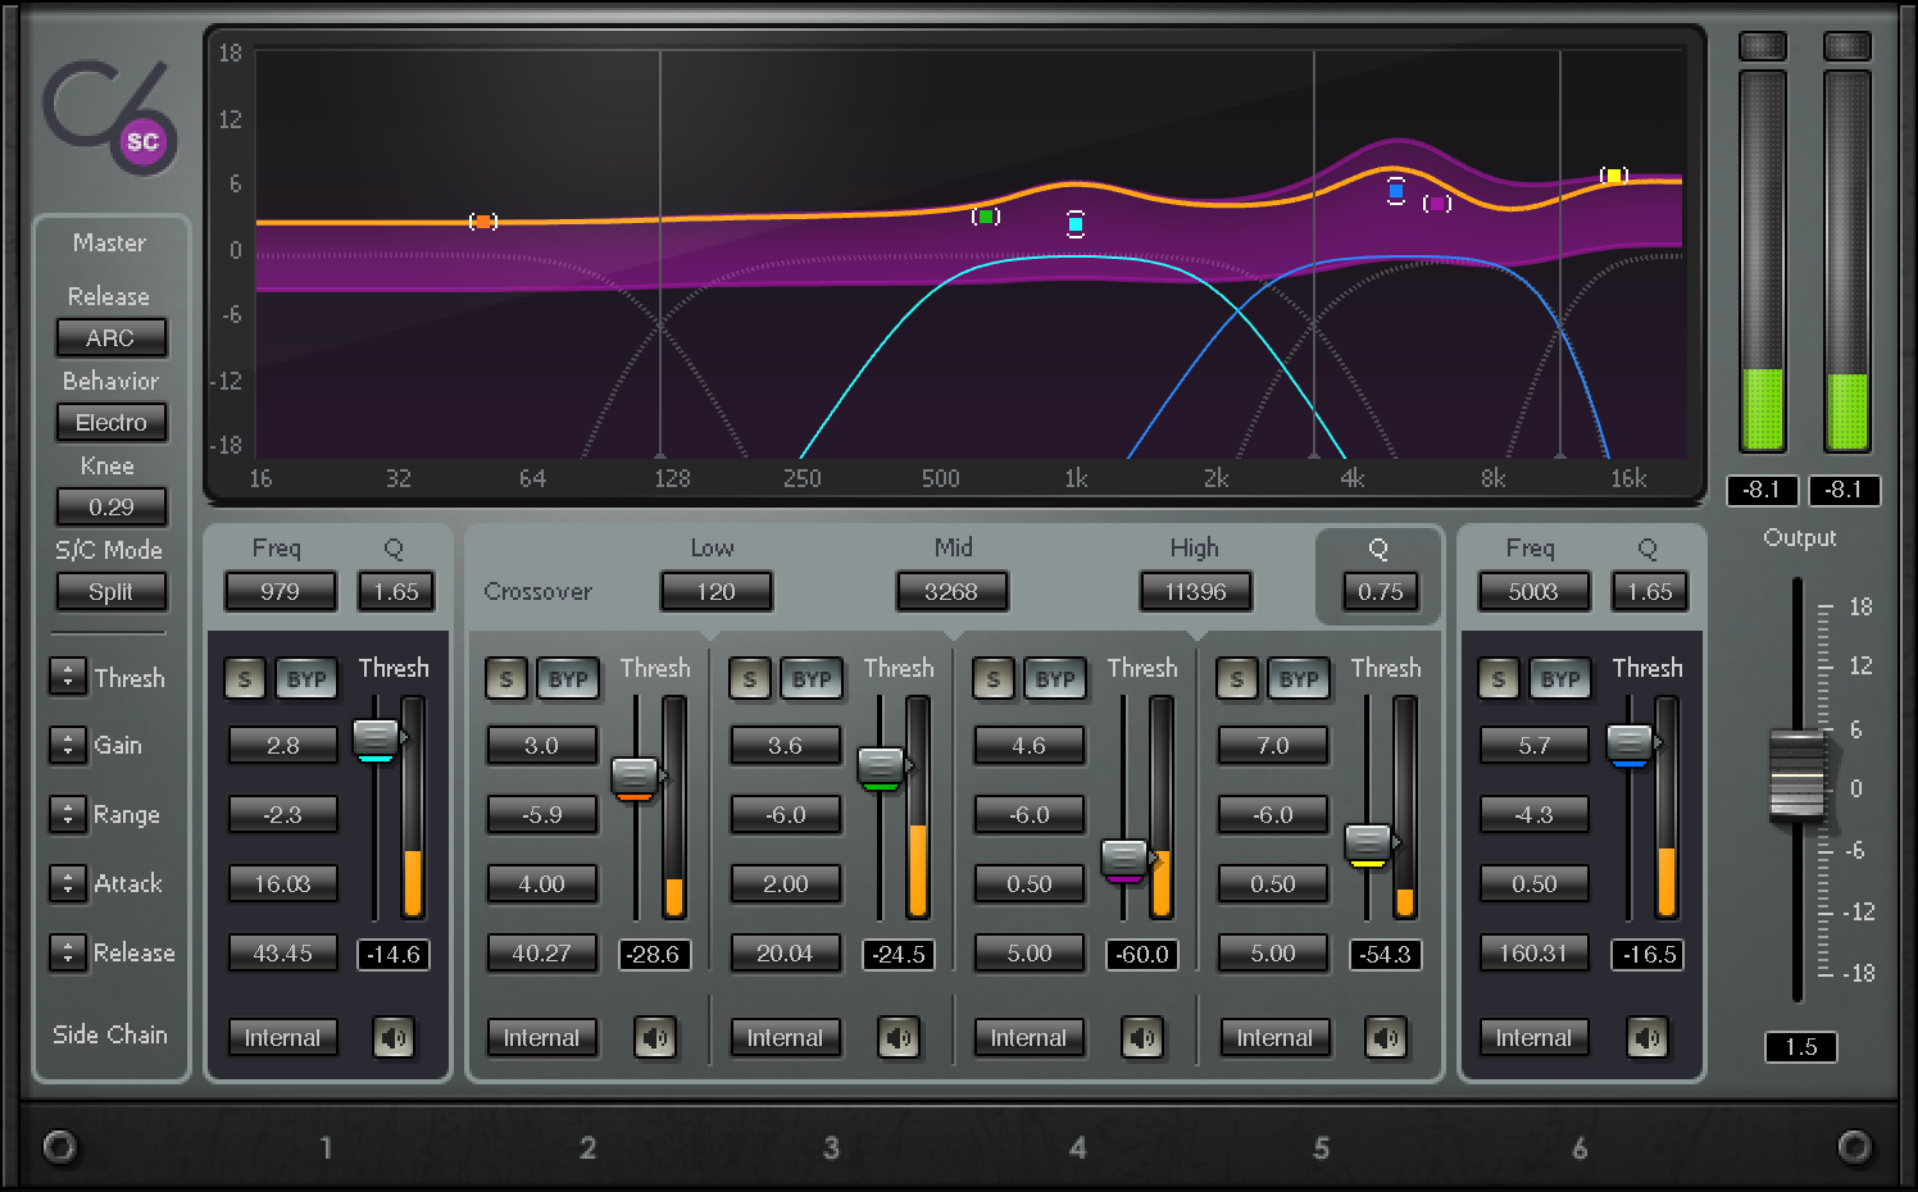Viewport: 1918px width, 1192px height.
Task: Click the Knee value button showing 0.29
Action: click(111, 507)
